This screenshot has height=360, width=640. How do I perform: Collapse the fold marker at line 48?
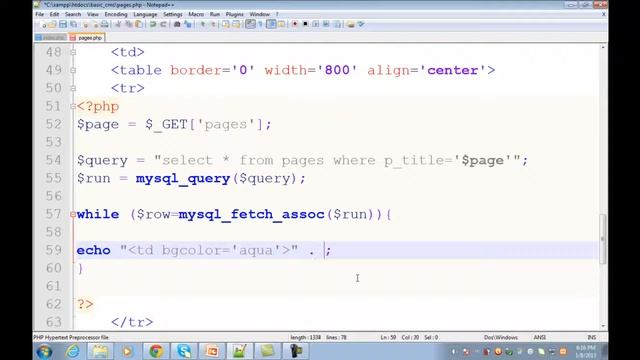(x=73, y=52)
